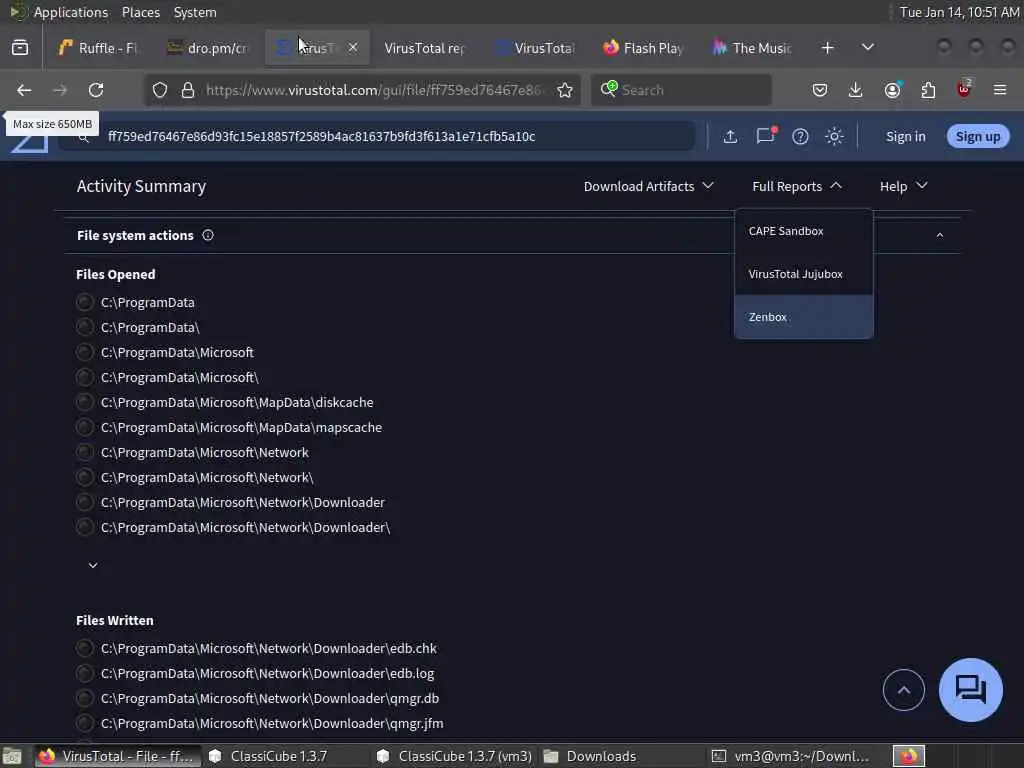
Task: Switch to the Flash Player tab
Action: click(x=643, y=48)
